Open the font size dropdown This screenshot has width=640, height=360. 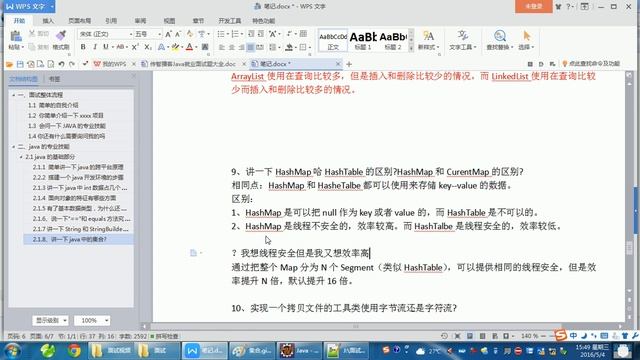pyautogui.click(x=160, y=34)
